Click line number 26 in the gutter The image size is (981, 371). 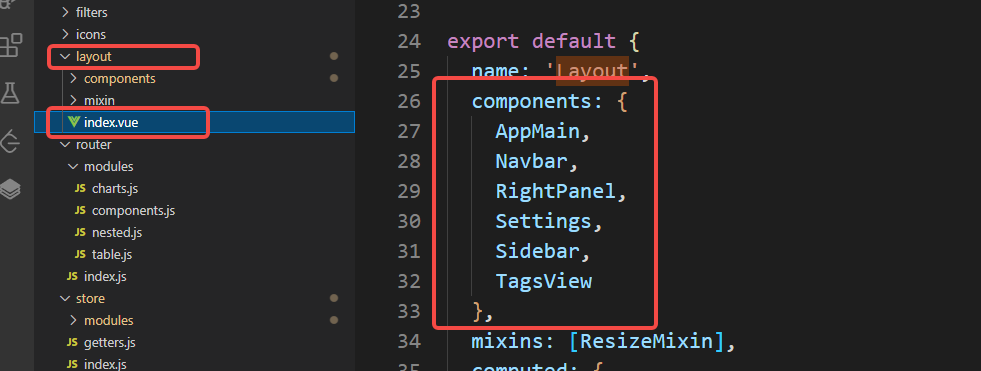(x=409, y=101)
